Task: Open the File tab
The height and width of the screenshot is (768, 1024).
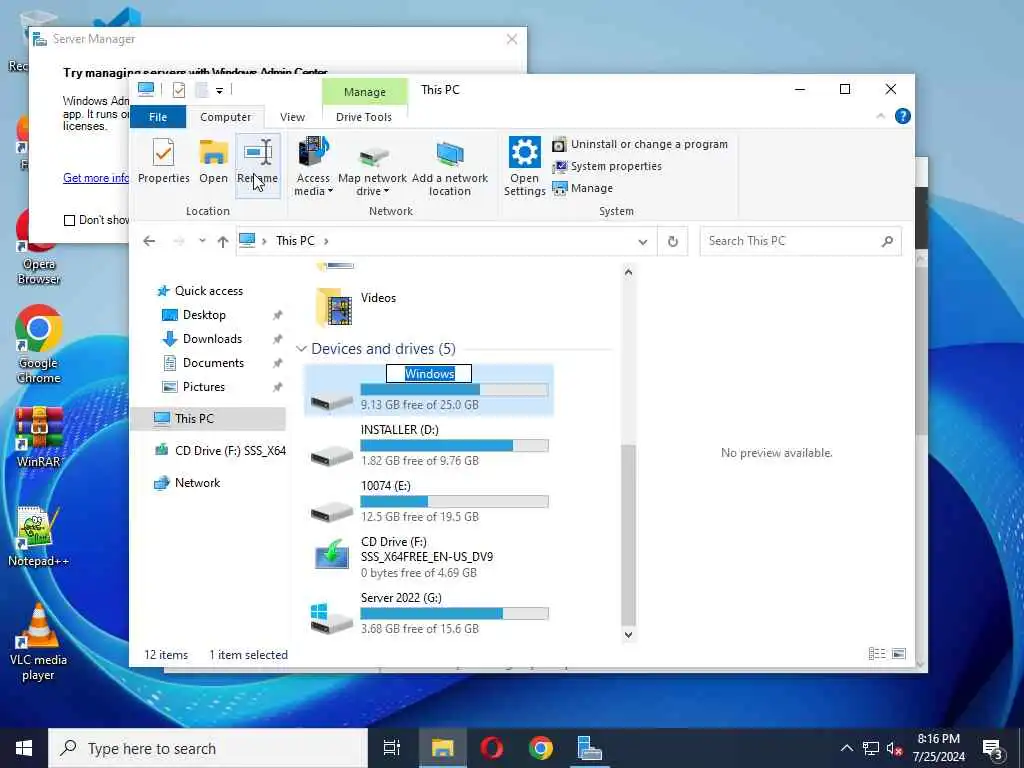Action: pos(158,117)
